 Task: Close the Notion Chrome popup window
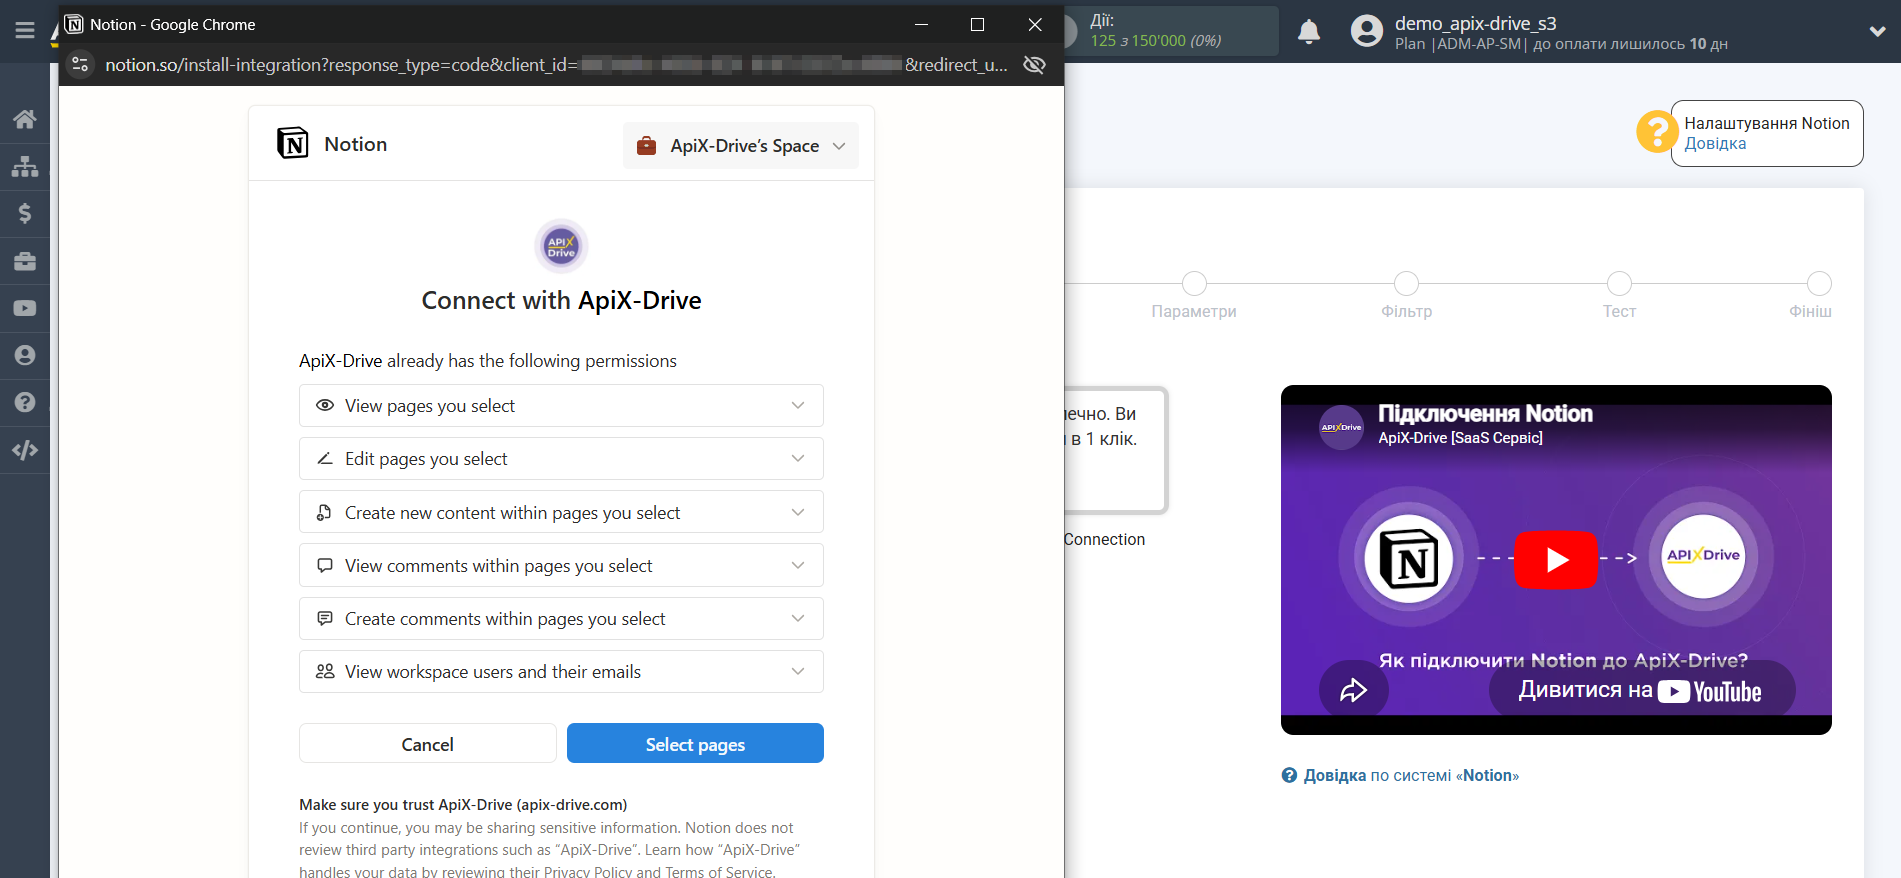1035,24
